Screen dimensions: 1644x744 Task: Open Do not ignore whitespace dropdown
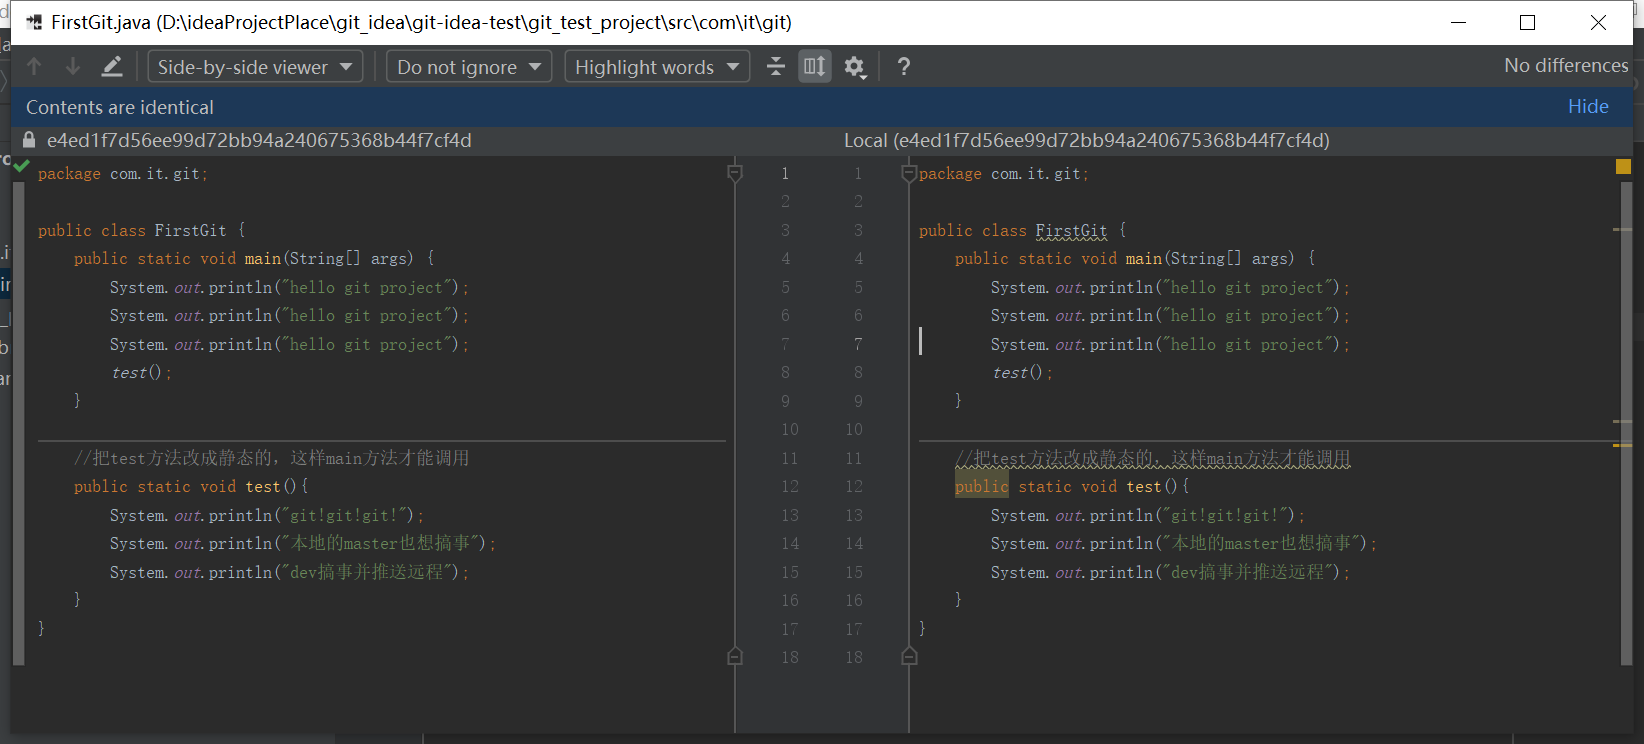(469, 67)
